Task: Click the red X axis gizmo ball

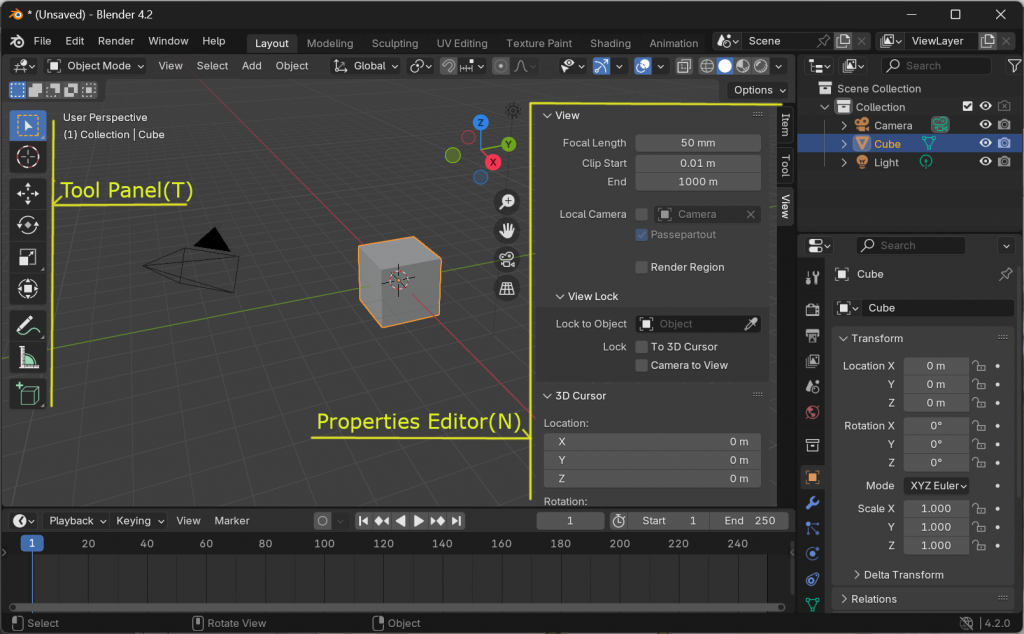Action: (x=493, y=162)
